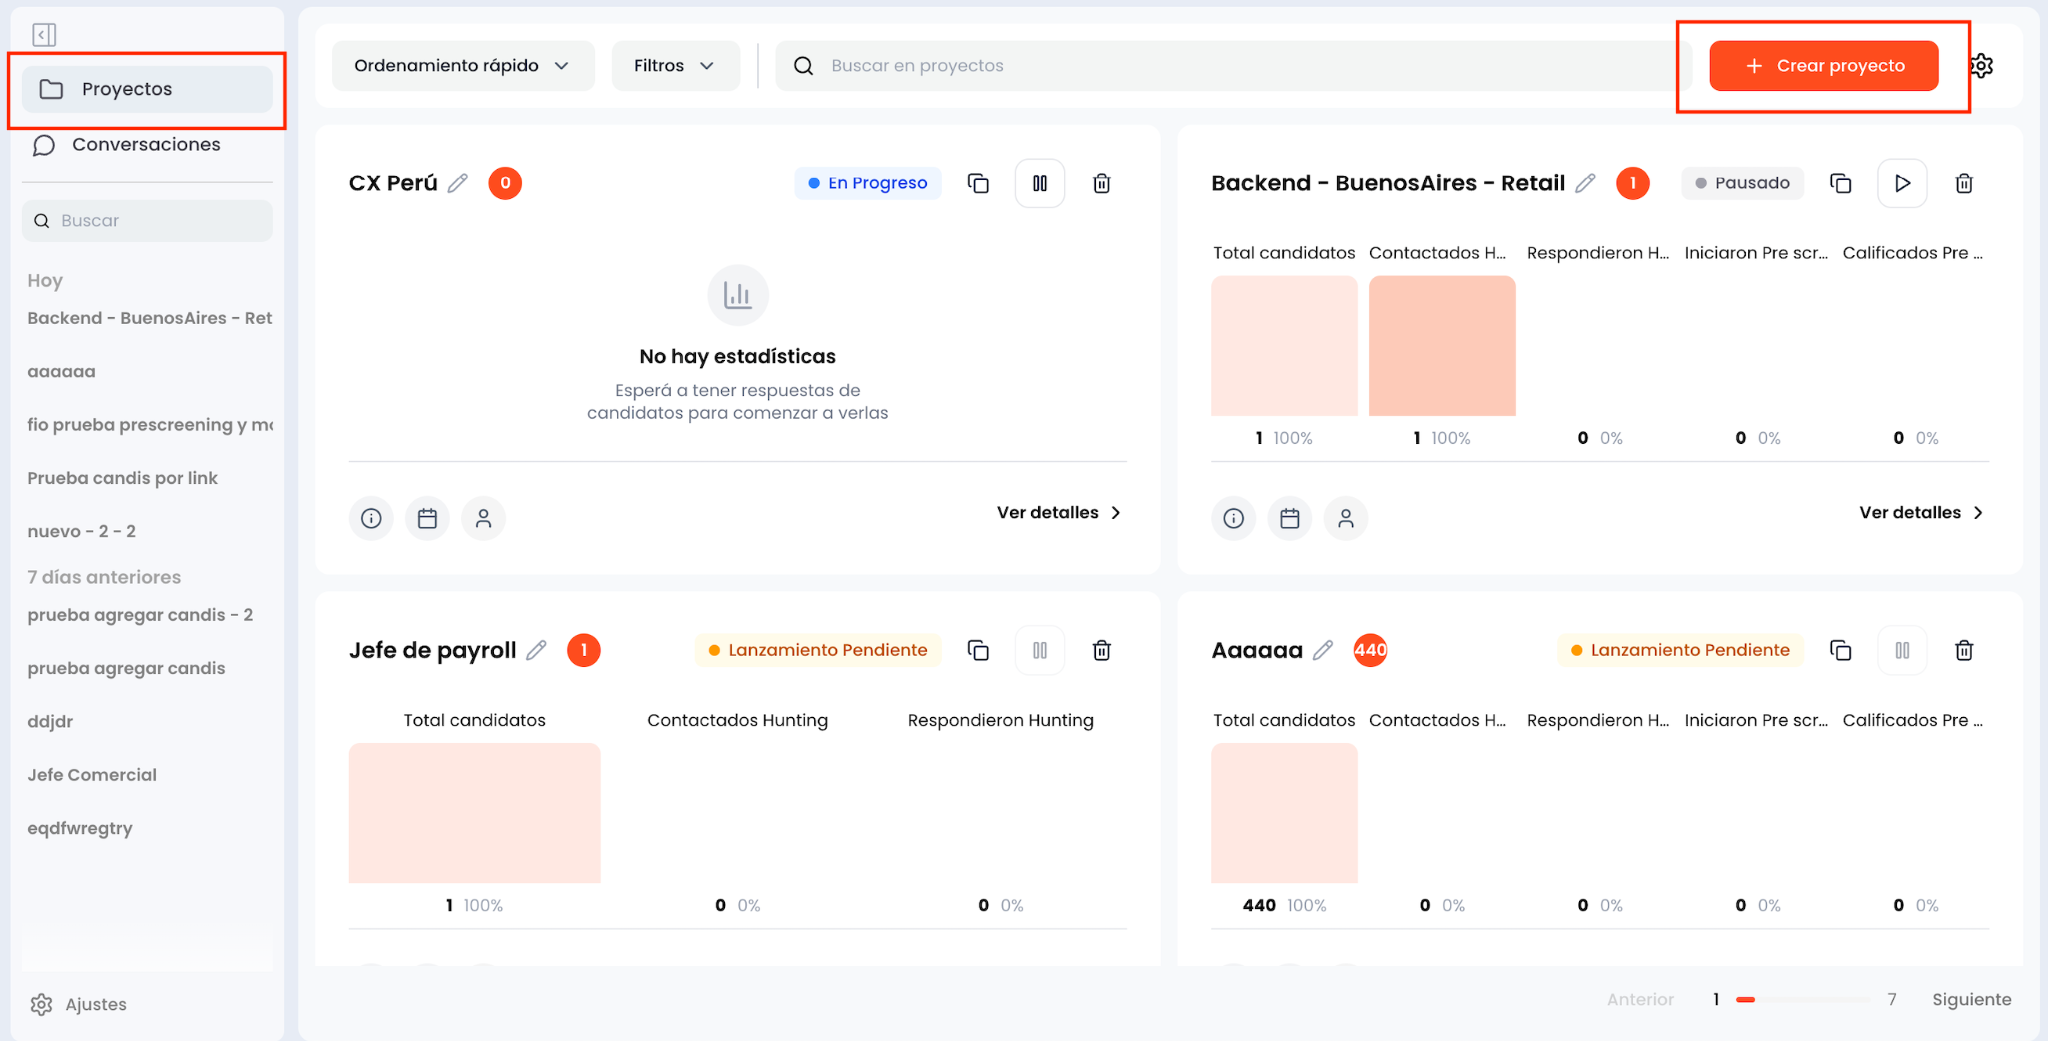The image size is (2048, 1041).
Task: Click pause button on Jefe de payroll
Action: [x=1040, y=650]
